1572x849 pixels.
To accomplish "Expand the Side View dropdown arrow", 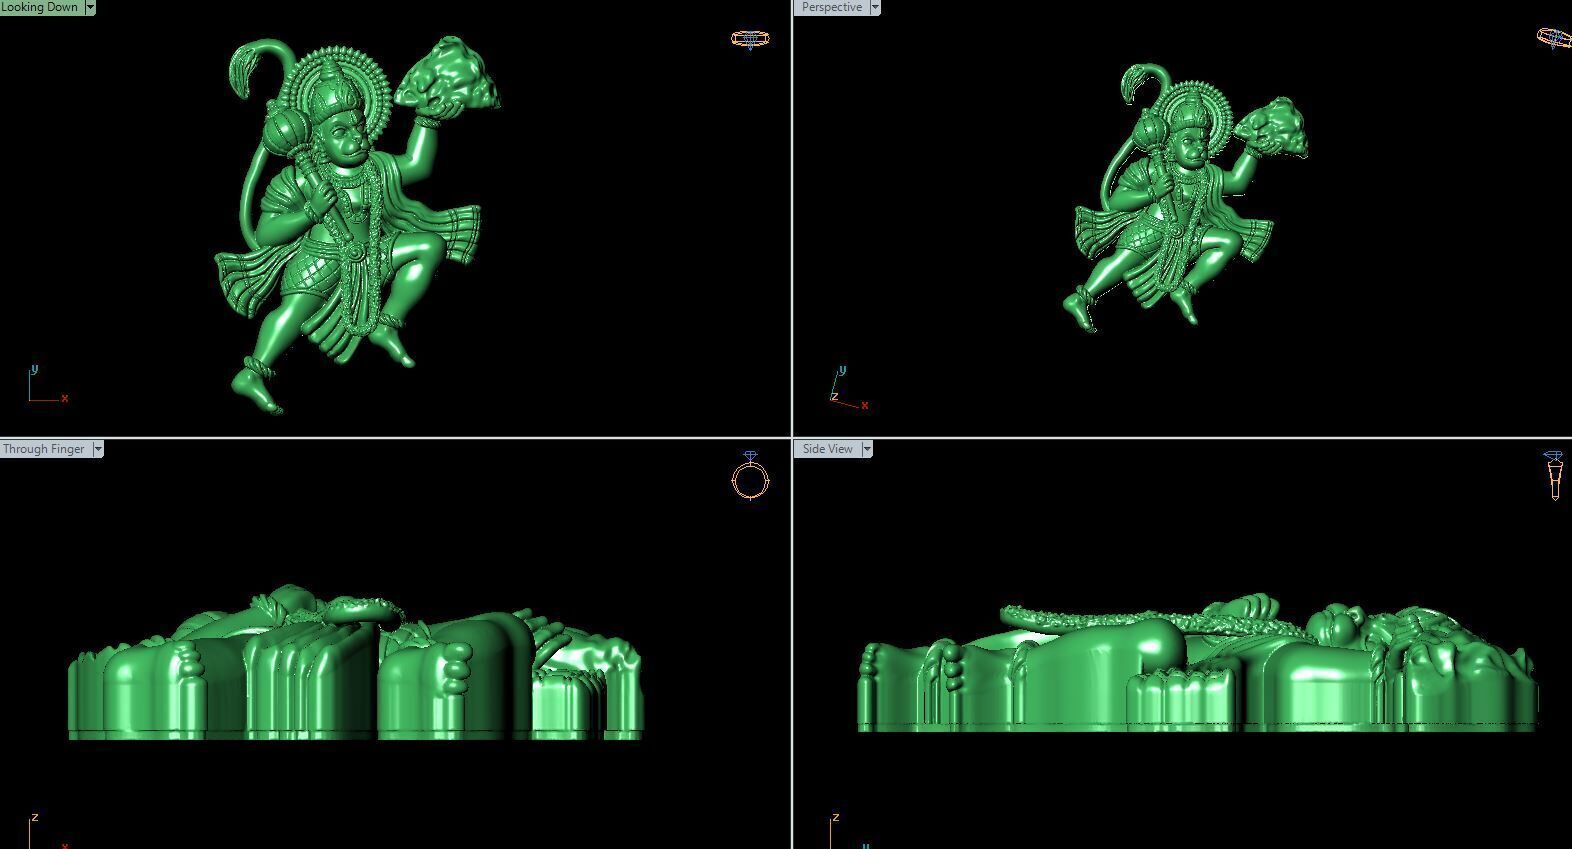I will coord(867,449).
